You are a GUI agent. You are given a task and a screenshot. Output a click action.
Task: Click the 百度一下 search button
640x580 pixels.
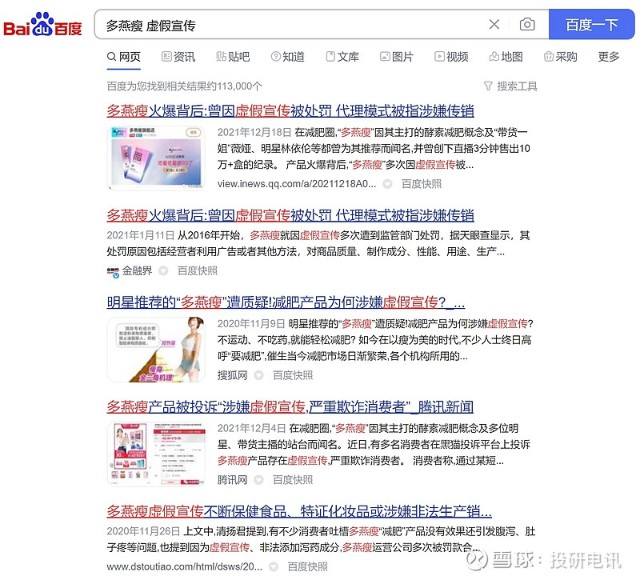[591, 24]
